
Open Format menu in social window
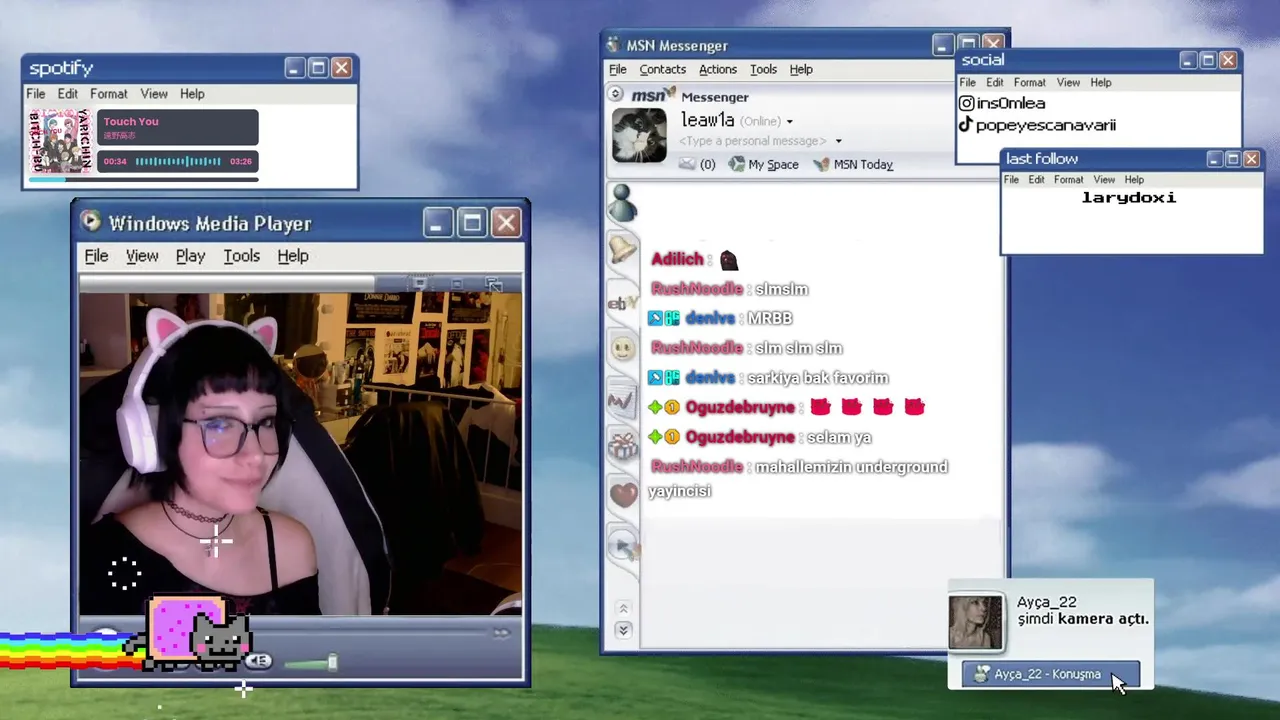(x=1029, y=82)
